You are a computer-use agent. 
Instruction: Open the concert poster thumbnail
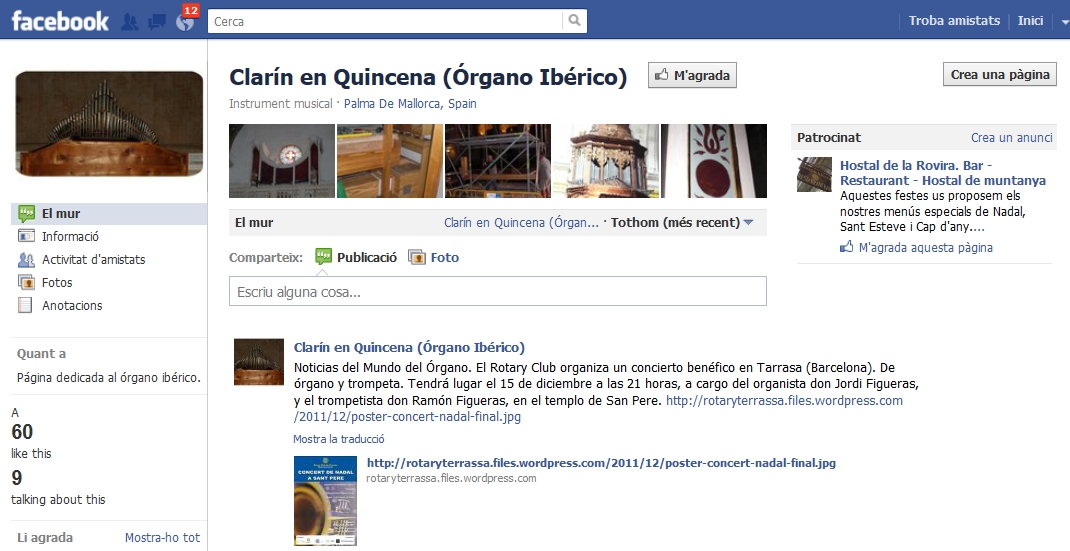pyautogui.click(x=325, y=501)
